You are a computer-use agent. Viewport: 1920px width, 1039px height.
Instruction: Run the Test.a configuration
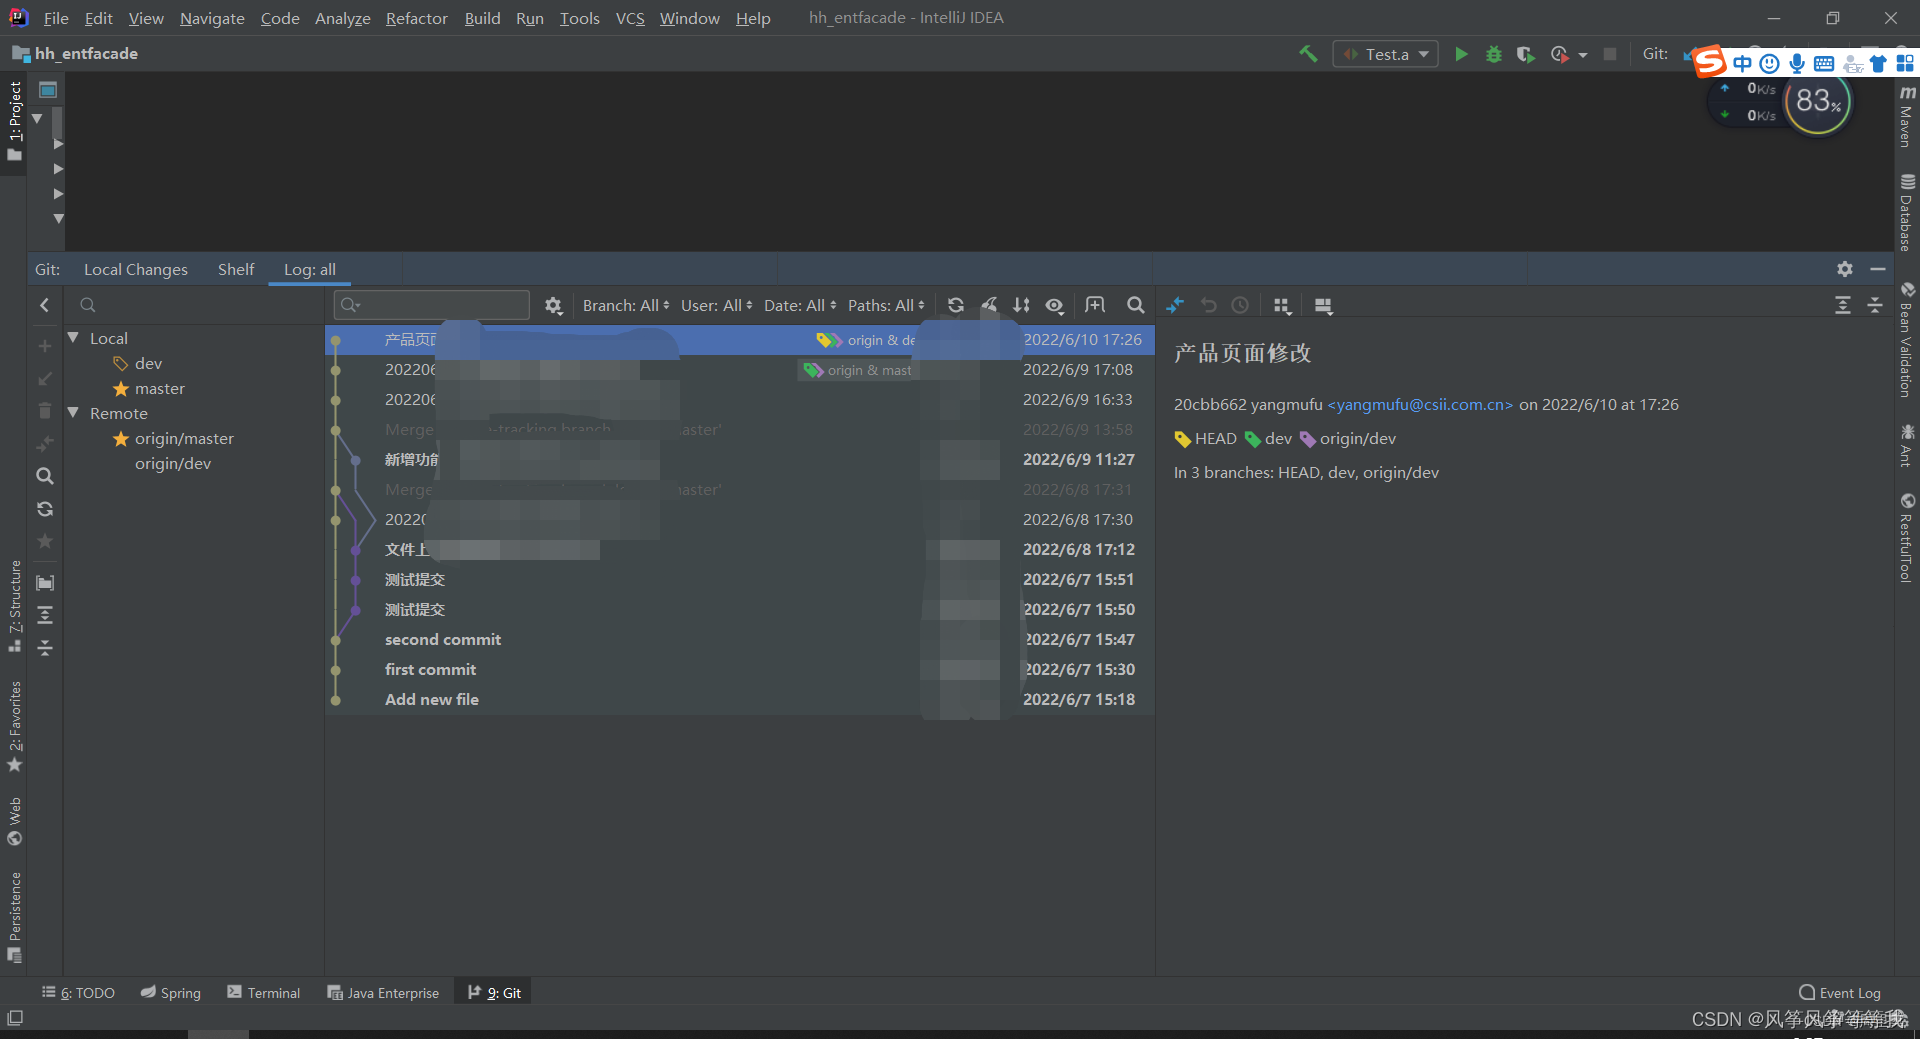tap(1461, 54)
